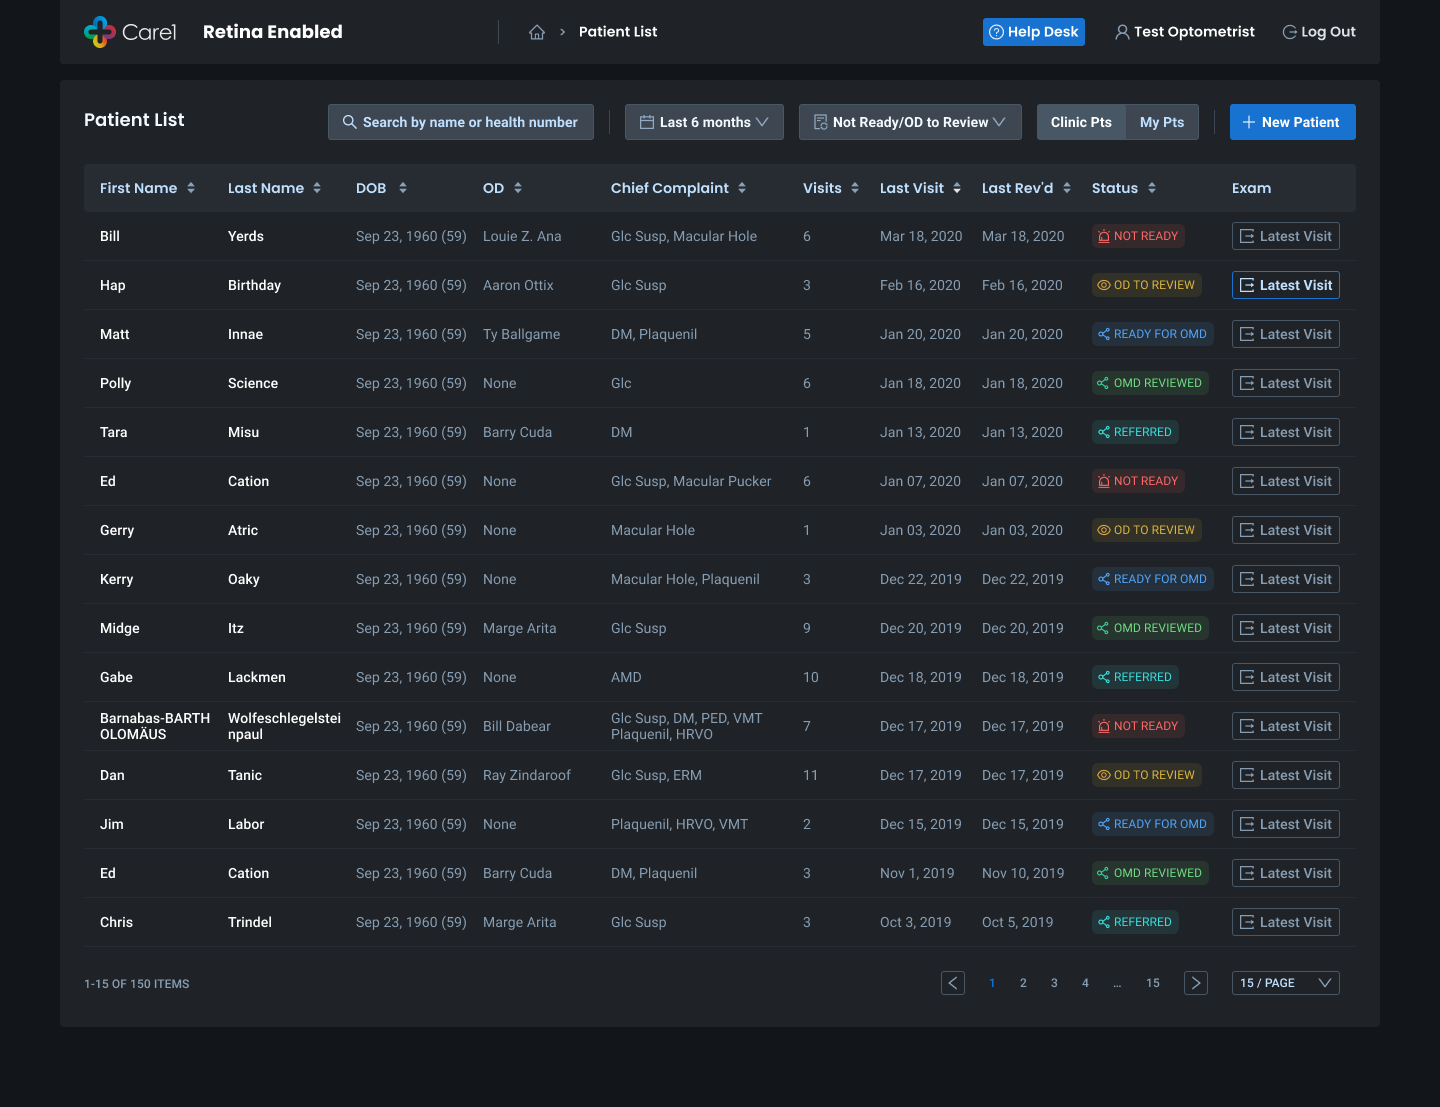Image resolution: width=1440 pixels, height=1107 pixels.
Task: Open the 15 / PAGE size dropdown
Action: pyautogui.click(x=1285, y=983)
